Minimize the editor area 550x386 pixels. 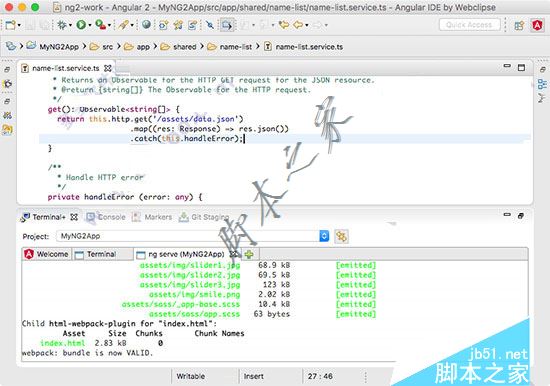click(x=507, y=66)
